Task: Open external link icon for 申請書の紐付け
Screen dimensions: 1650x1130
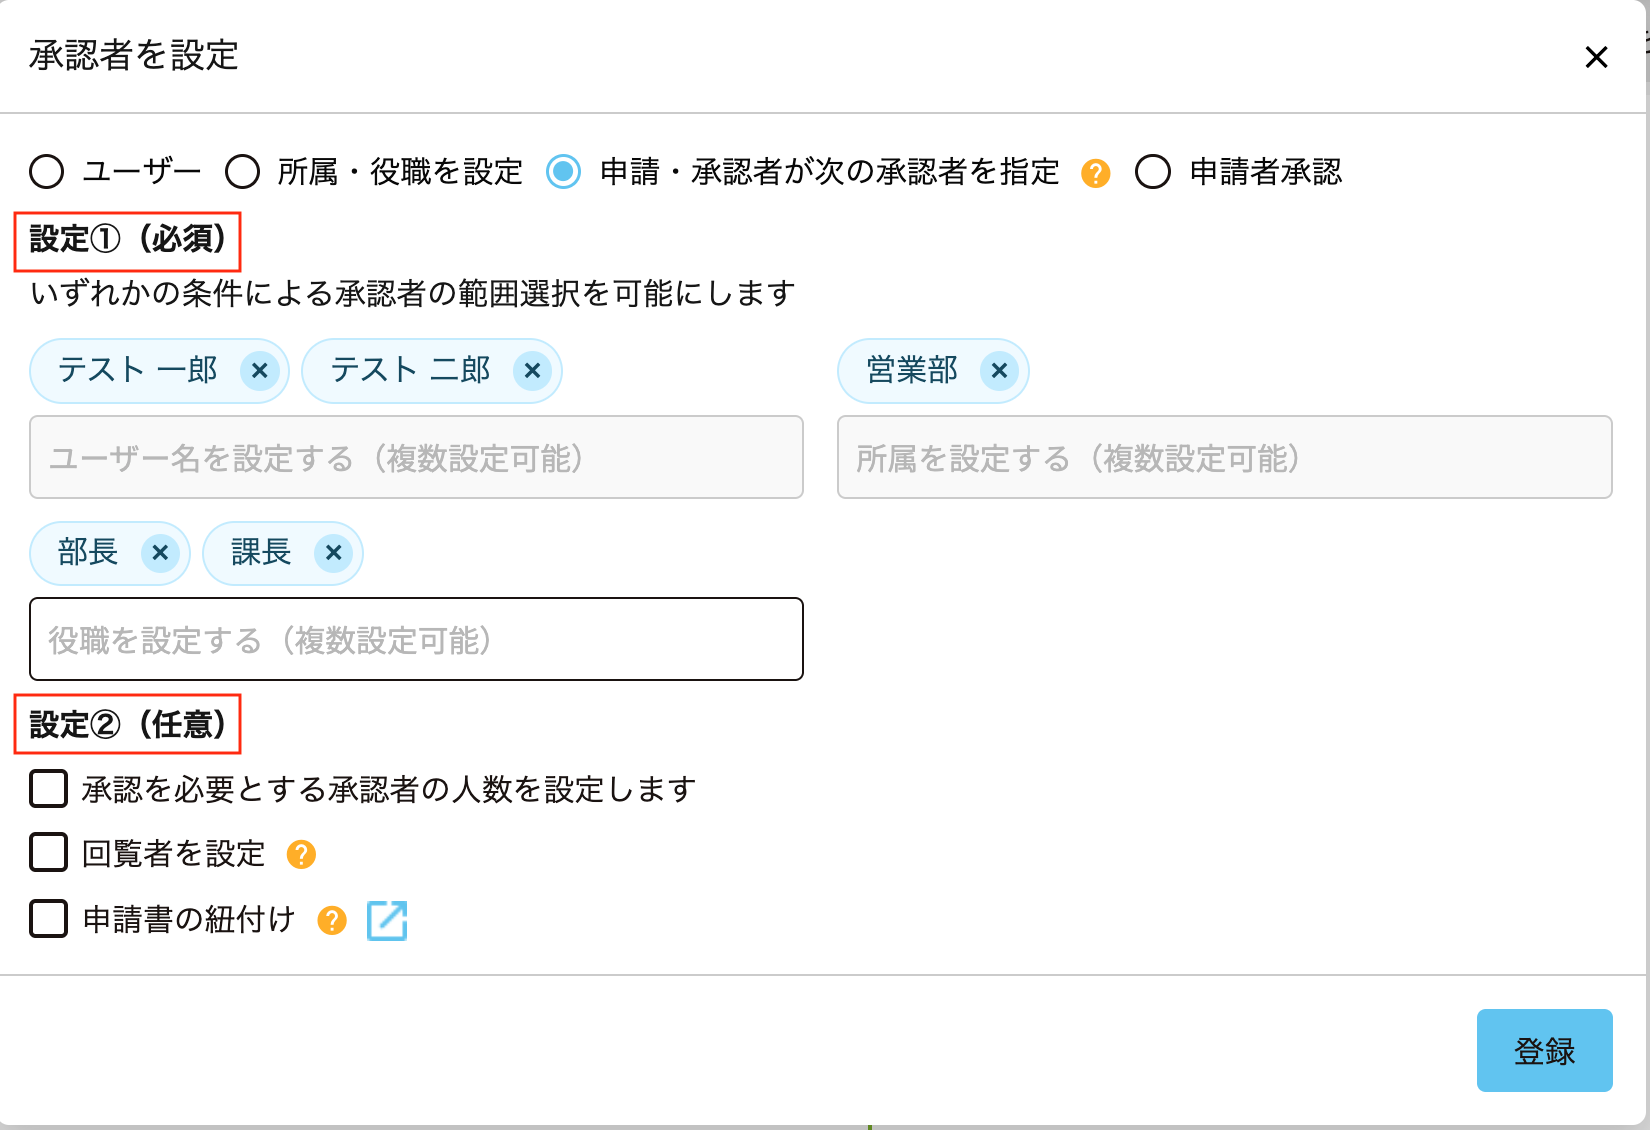Action: tap(387, 920)
